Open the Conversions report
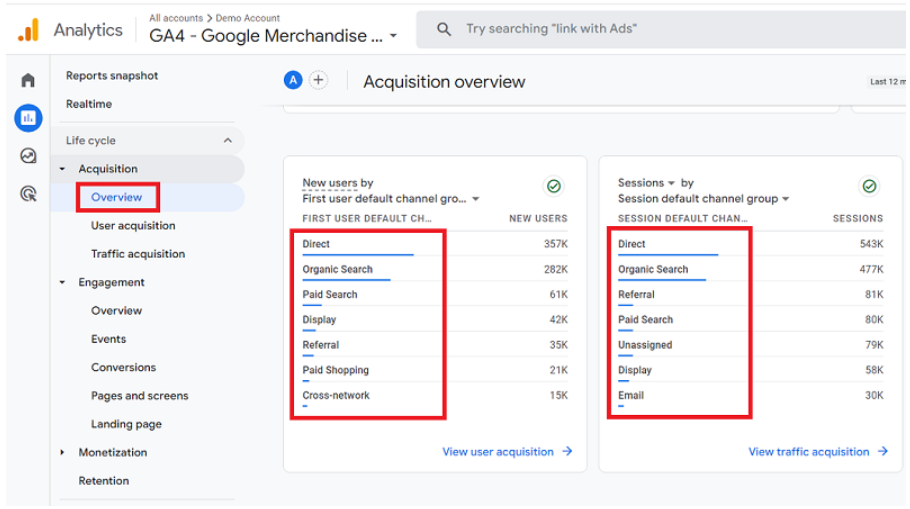 124,367
